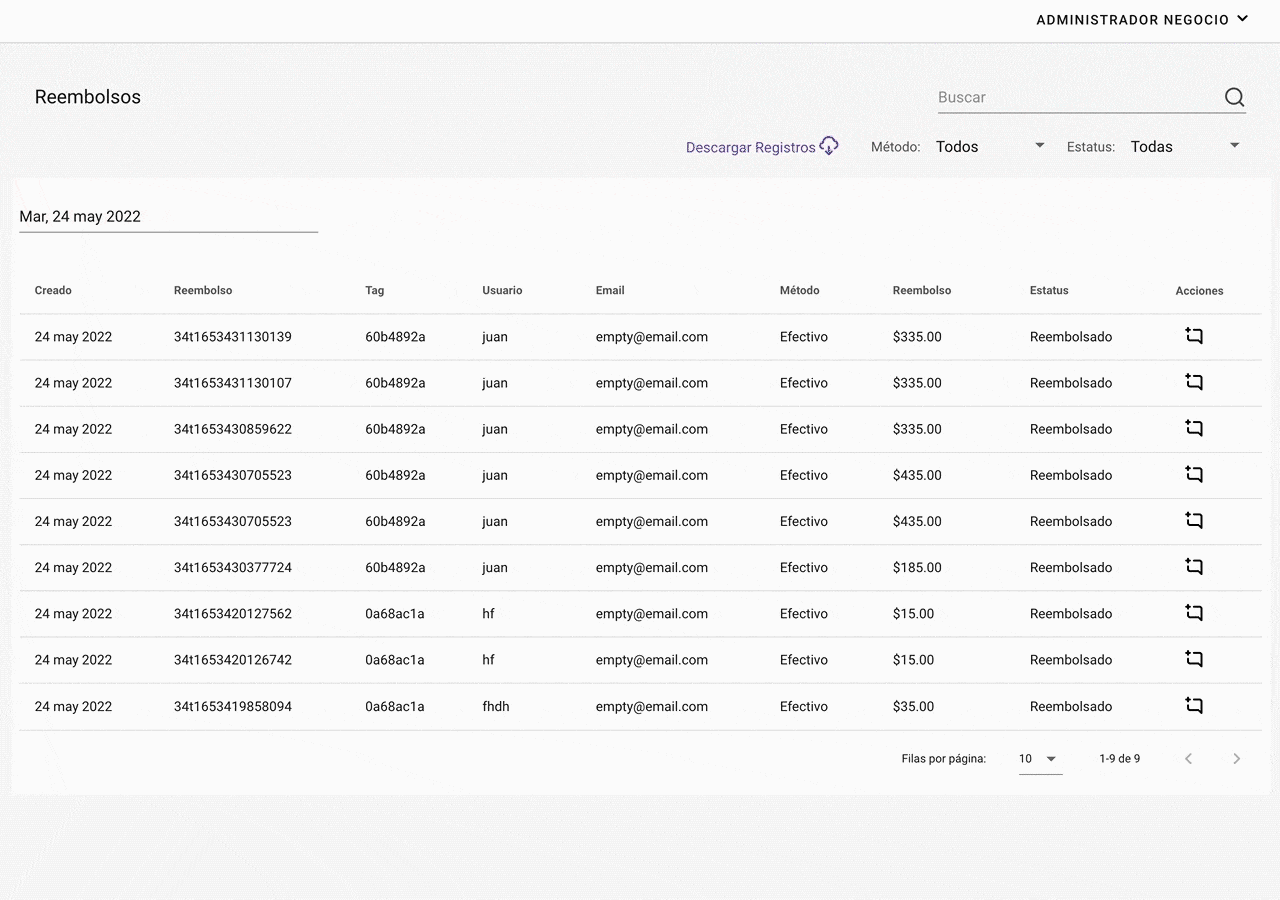Click the Descargar Registros link

[750, 147]
